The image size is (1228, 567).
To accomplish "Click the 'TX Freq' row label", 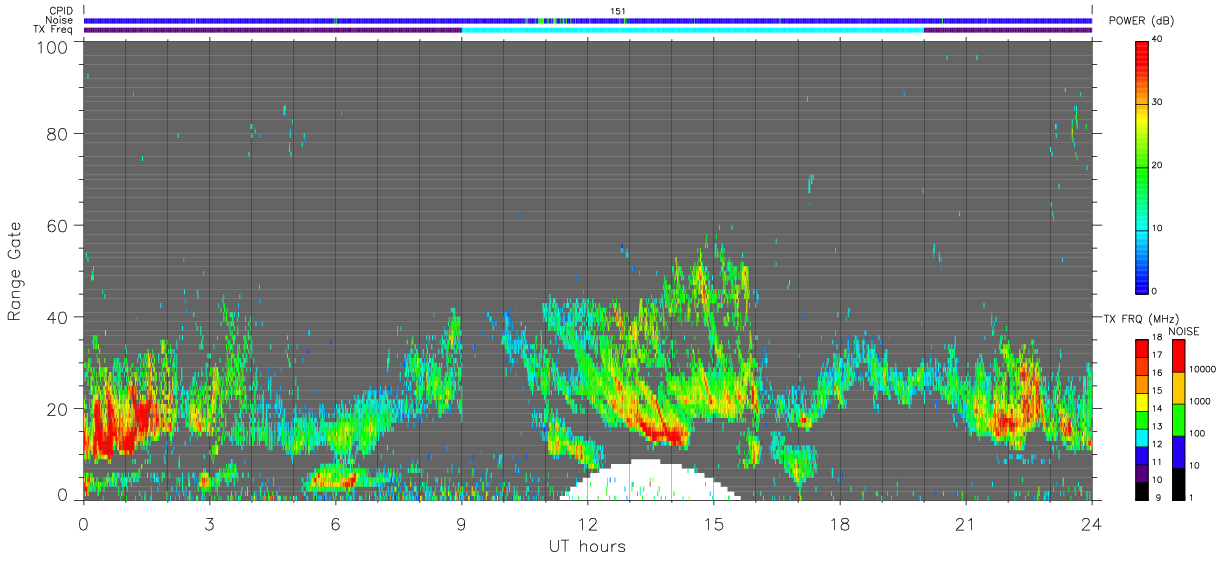I will coord(54,29).
